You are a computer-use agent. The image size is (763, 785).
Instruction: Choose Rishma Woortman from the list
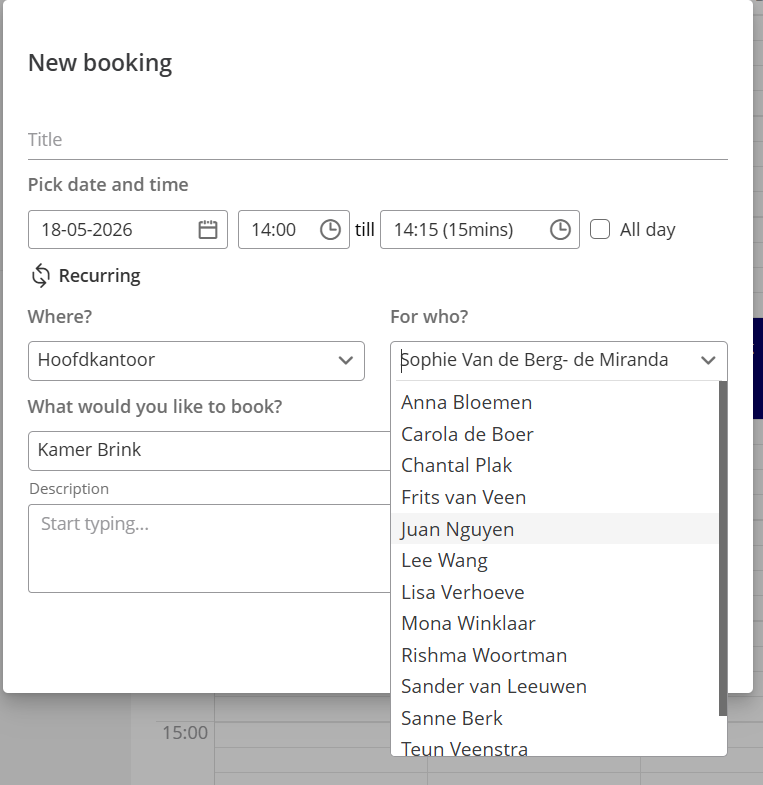[x=555, y=655]
